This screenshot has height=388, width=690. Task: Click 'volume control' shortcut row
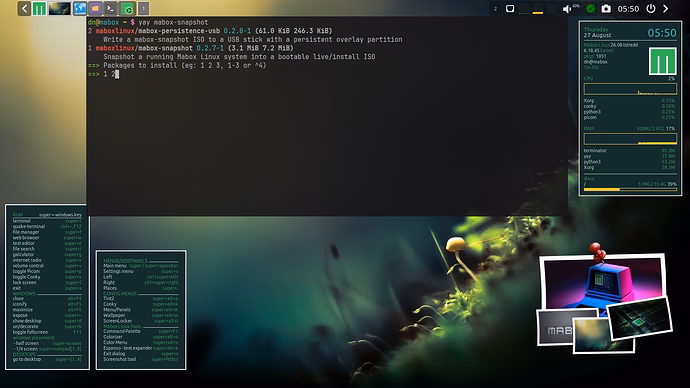[x=47, y=266]
